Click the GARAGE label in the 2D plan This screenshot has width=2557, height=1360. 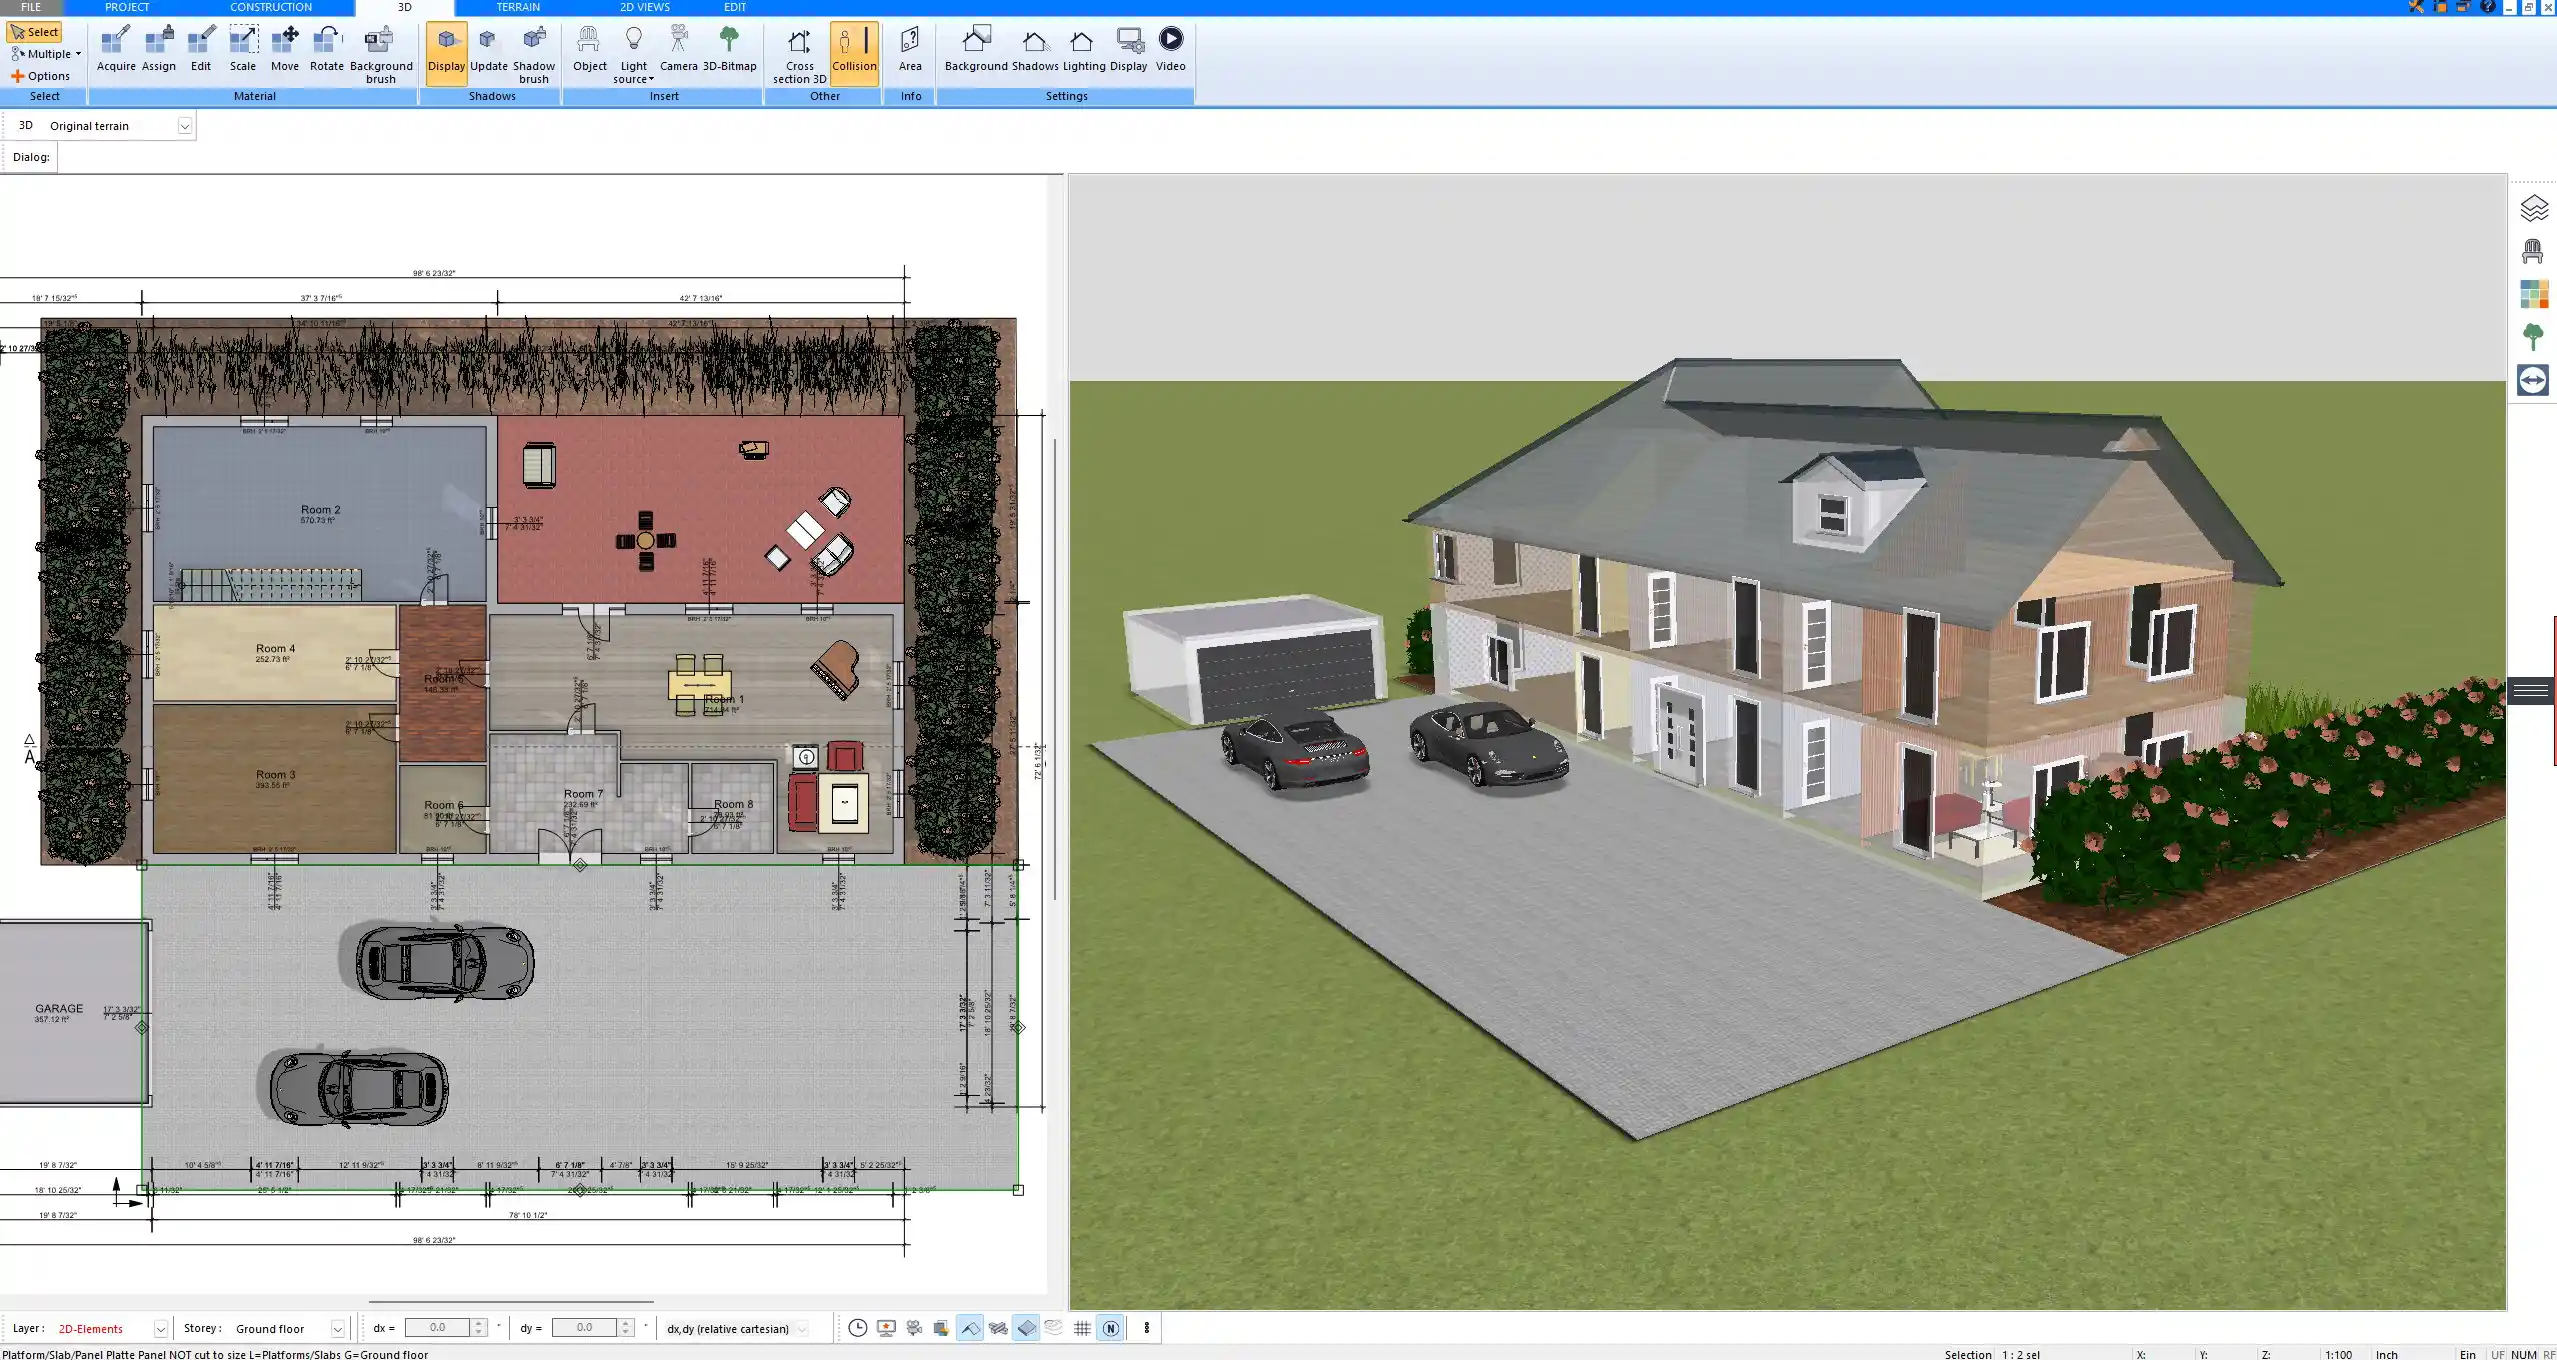pos(59,1009)
